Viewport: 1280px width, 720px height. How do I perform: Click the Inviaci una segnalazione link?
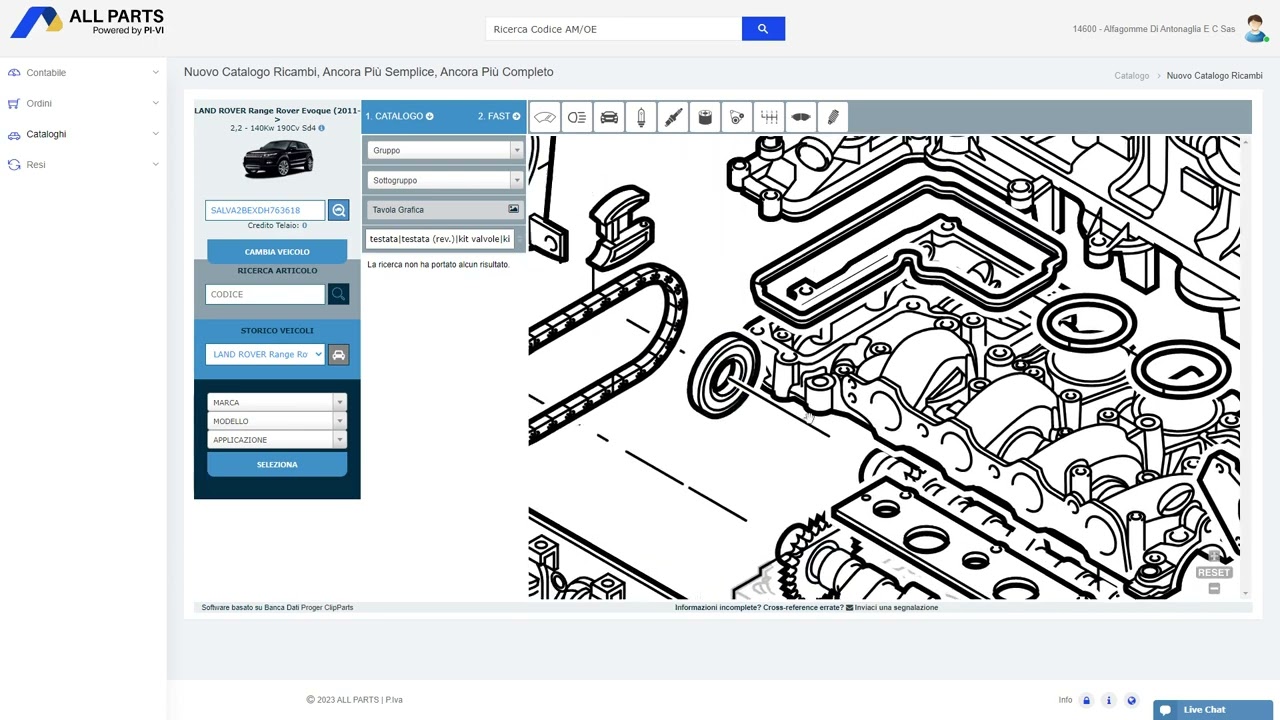point(896,607)
